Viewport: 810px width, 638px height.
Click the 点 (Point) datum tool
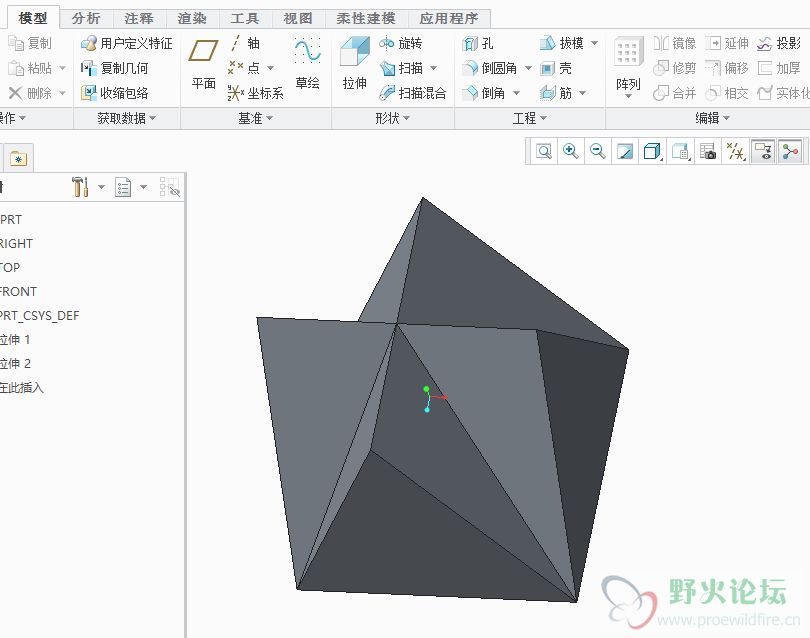[x=245, y=68]
